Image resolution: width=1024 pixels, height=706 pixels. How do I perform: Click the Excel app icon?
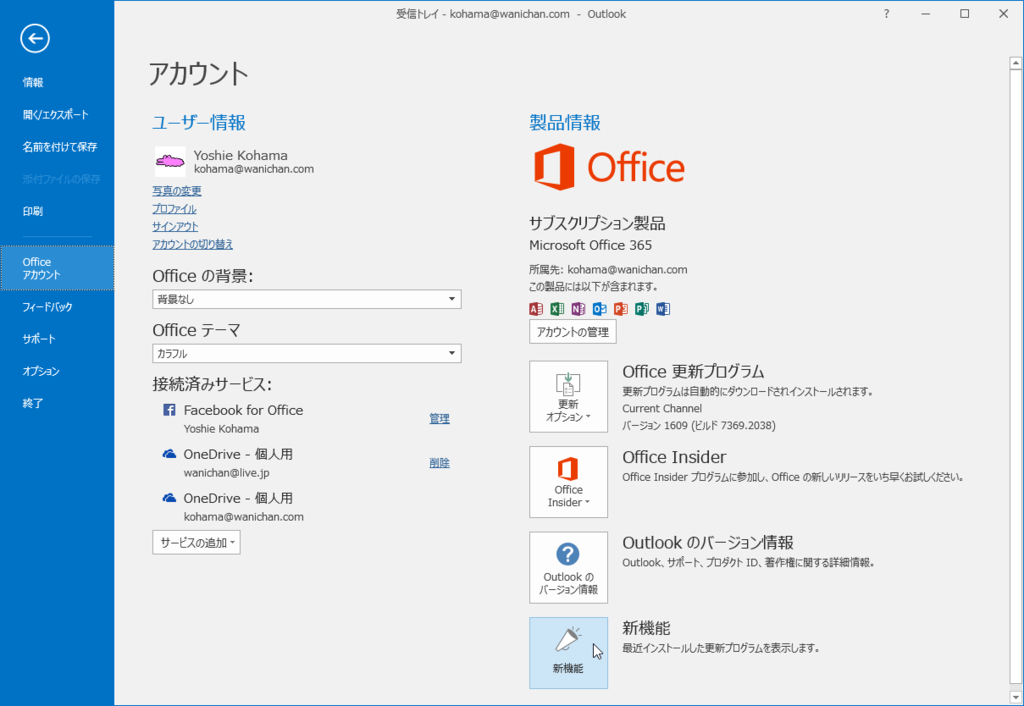pos(557,309)
